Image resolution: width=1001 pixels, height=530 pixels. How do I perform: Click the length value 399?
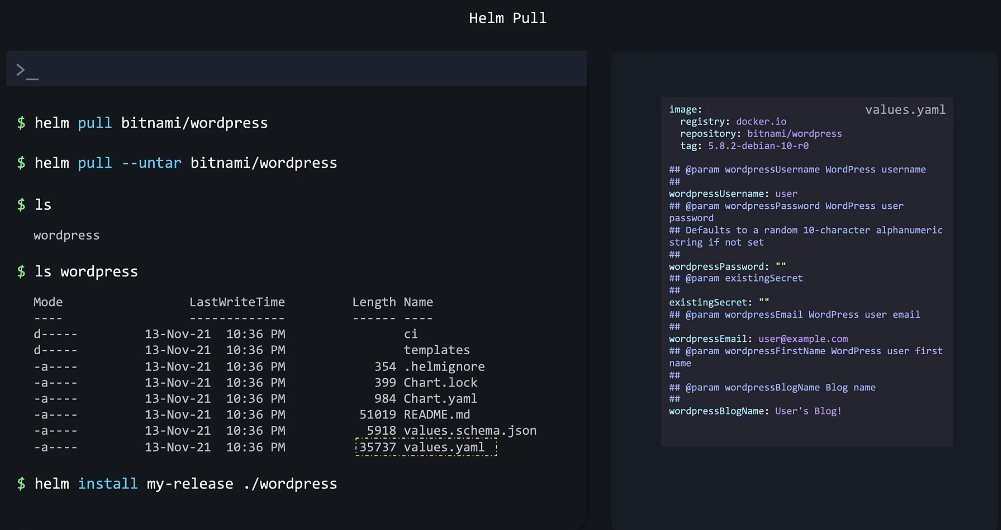pyautogui.click(x=385, y=382)
